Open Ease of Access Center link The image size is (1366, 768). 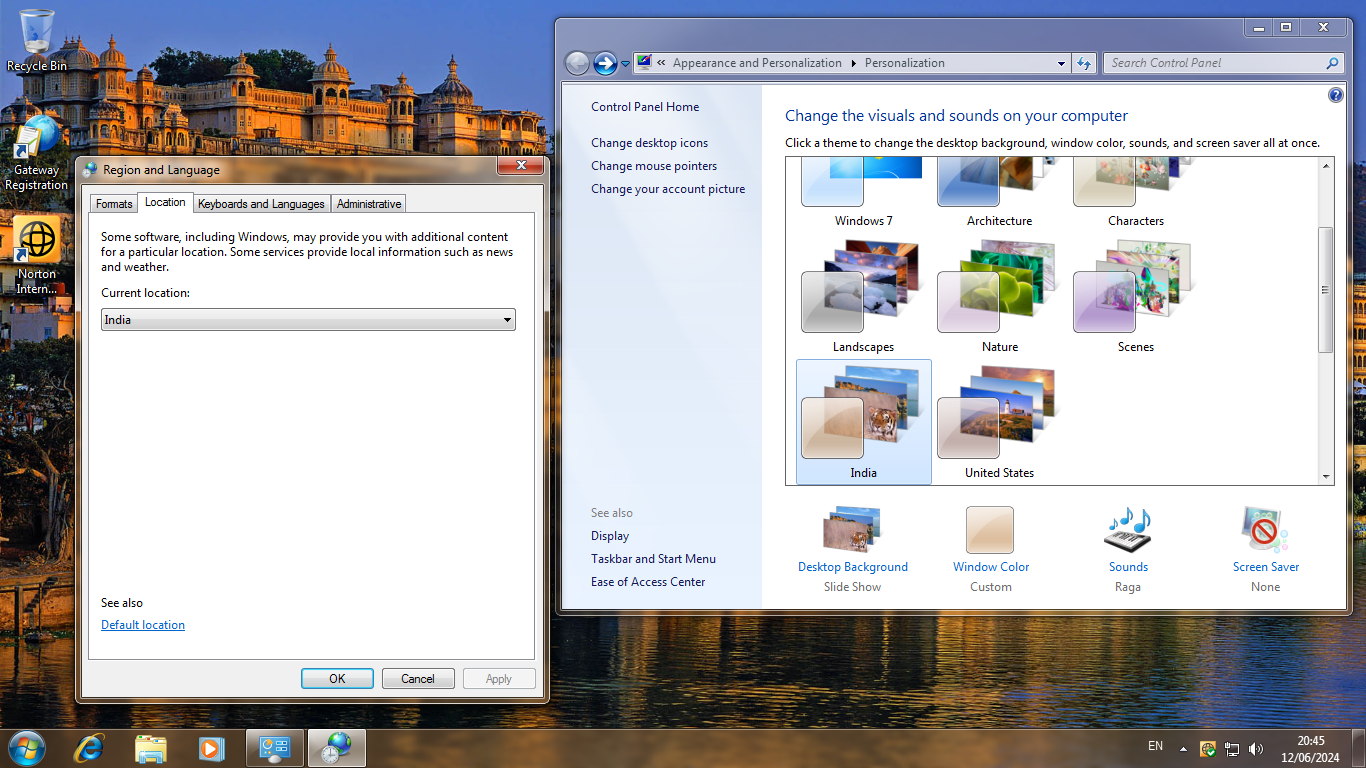click(648, 582)
